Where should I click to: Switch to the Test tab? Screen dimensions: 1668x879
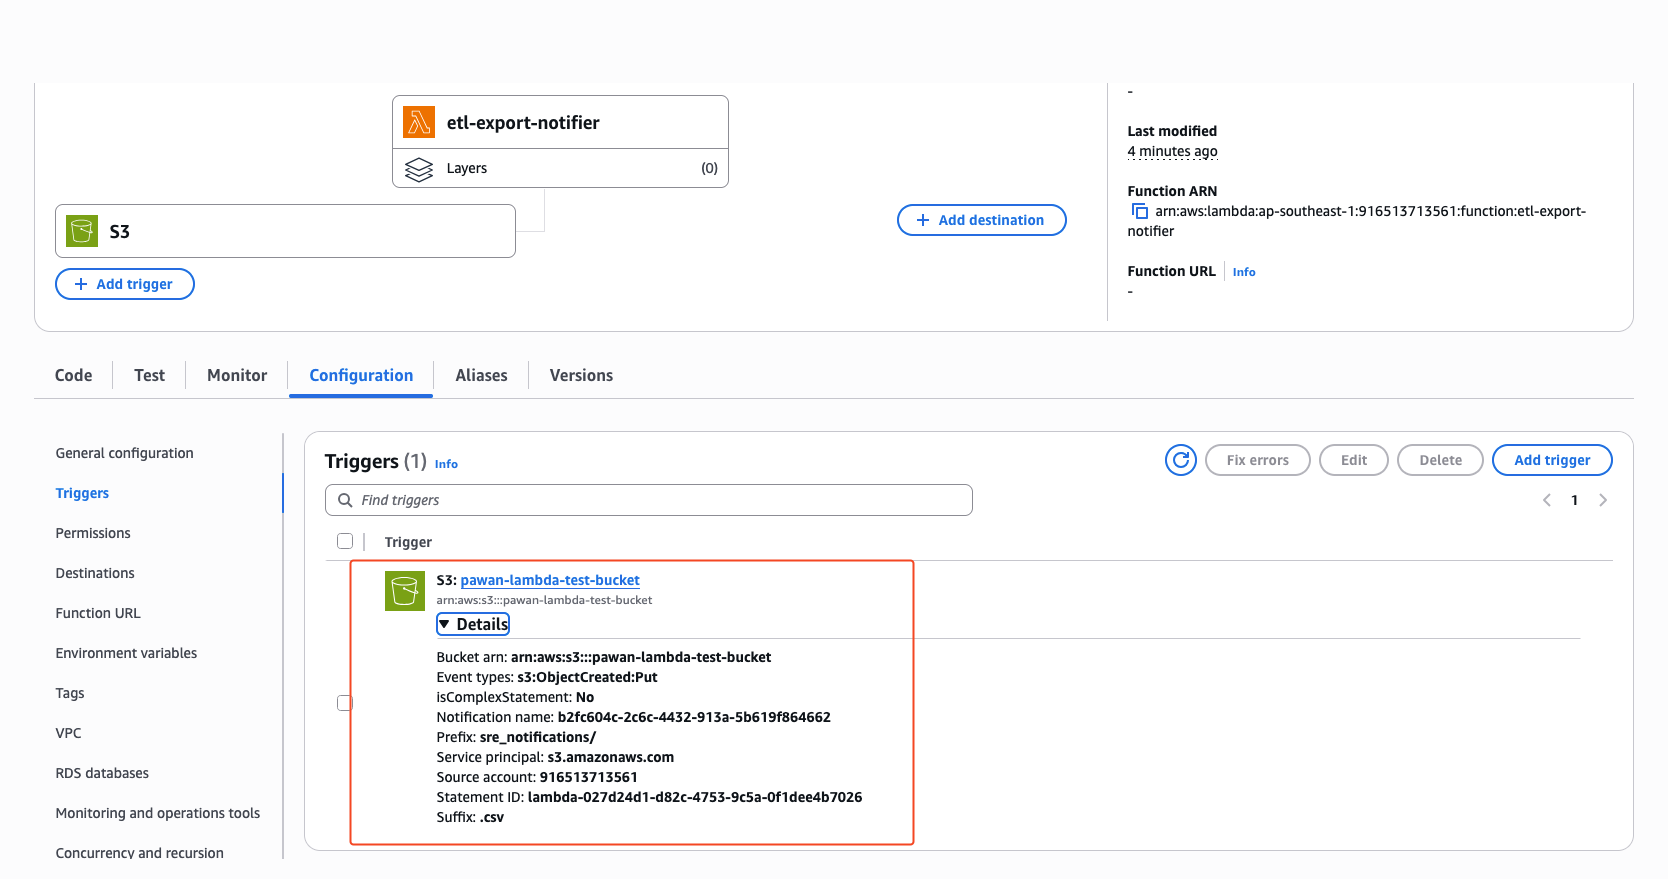[150, 375]
